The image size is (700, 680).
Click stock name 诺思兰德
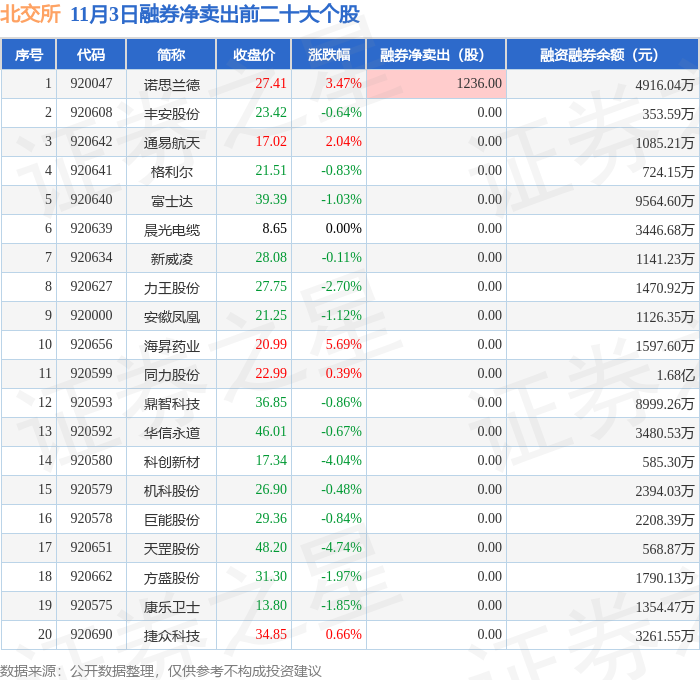(171, 85)
